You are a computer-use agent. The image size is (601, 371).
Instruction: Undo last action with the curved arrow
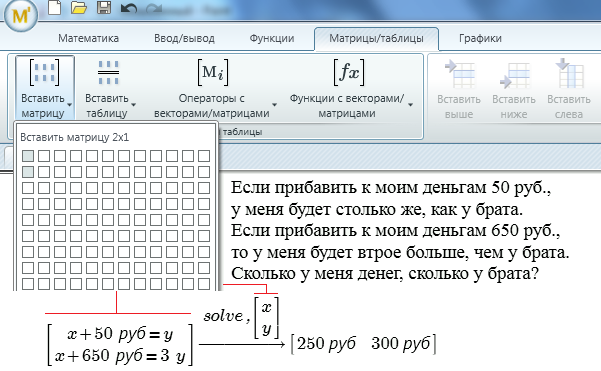point(128,8)
